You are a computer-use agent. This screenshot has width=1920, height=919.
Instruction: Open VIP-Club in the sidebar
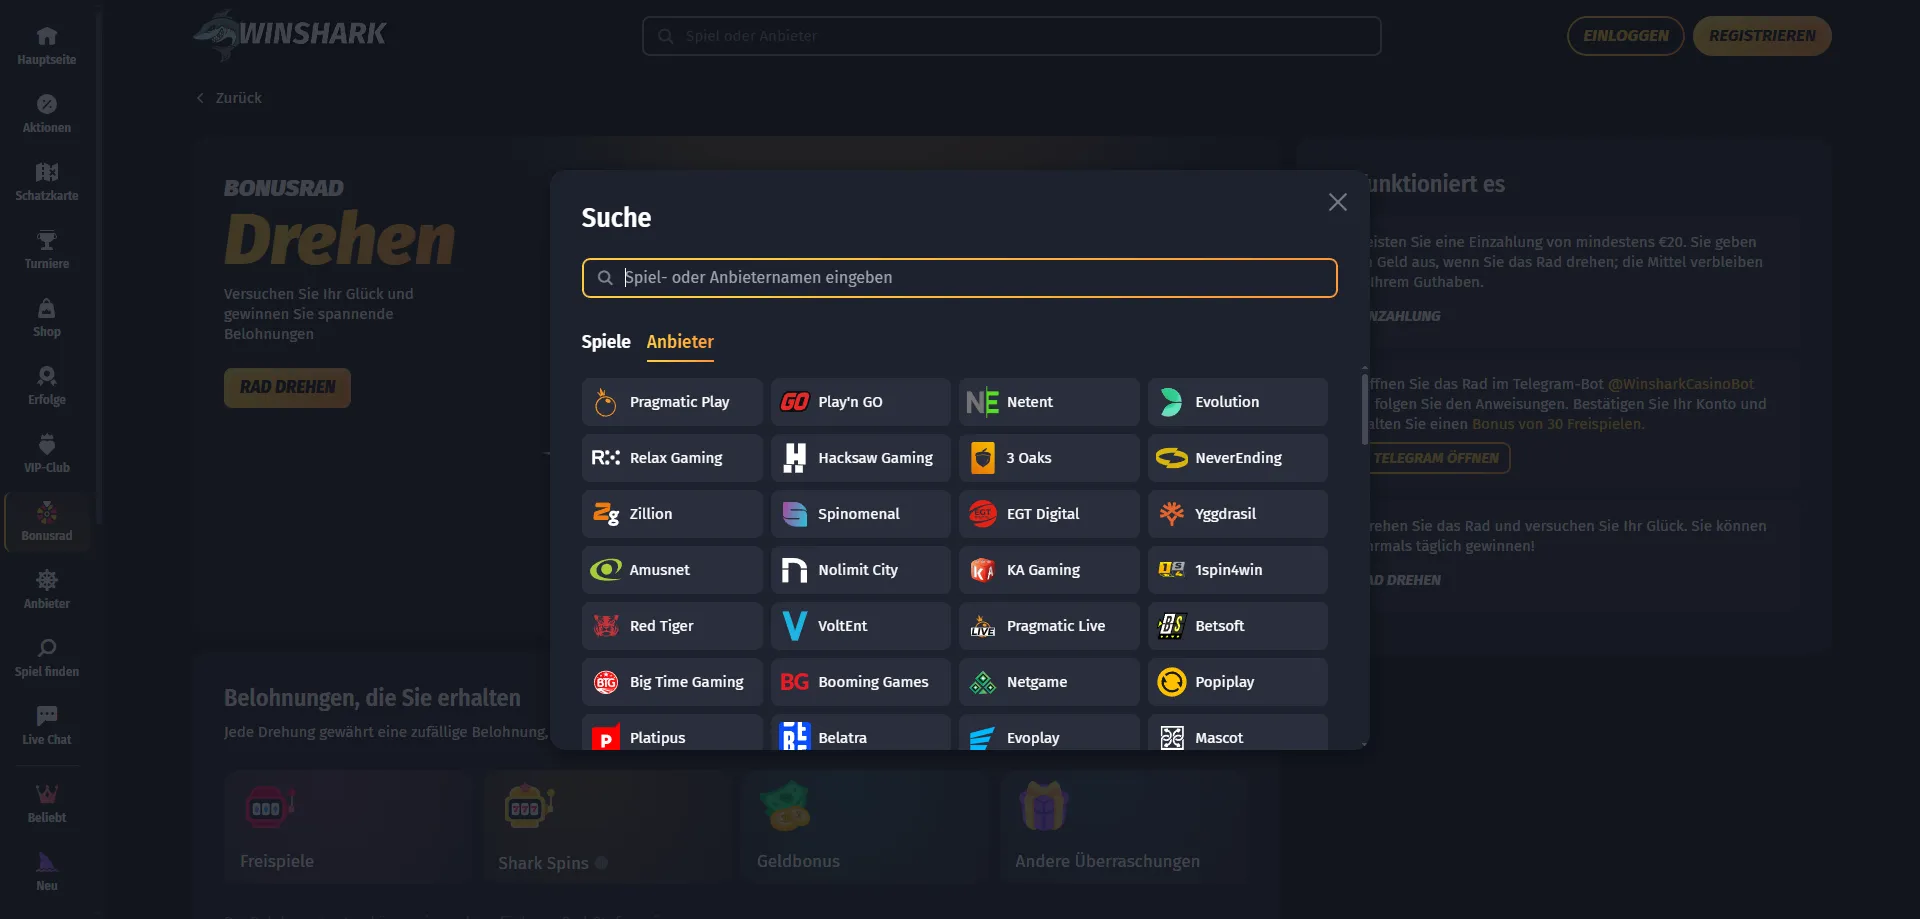point(46,454)
